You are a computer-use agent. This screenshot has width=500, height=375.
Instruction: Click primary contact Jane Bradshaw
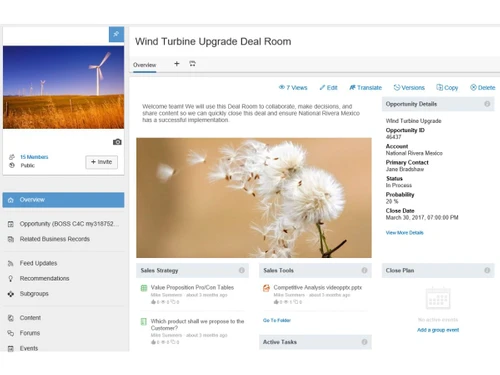405,169
